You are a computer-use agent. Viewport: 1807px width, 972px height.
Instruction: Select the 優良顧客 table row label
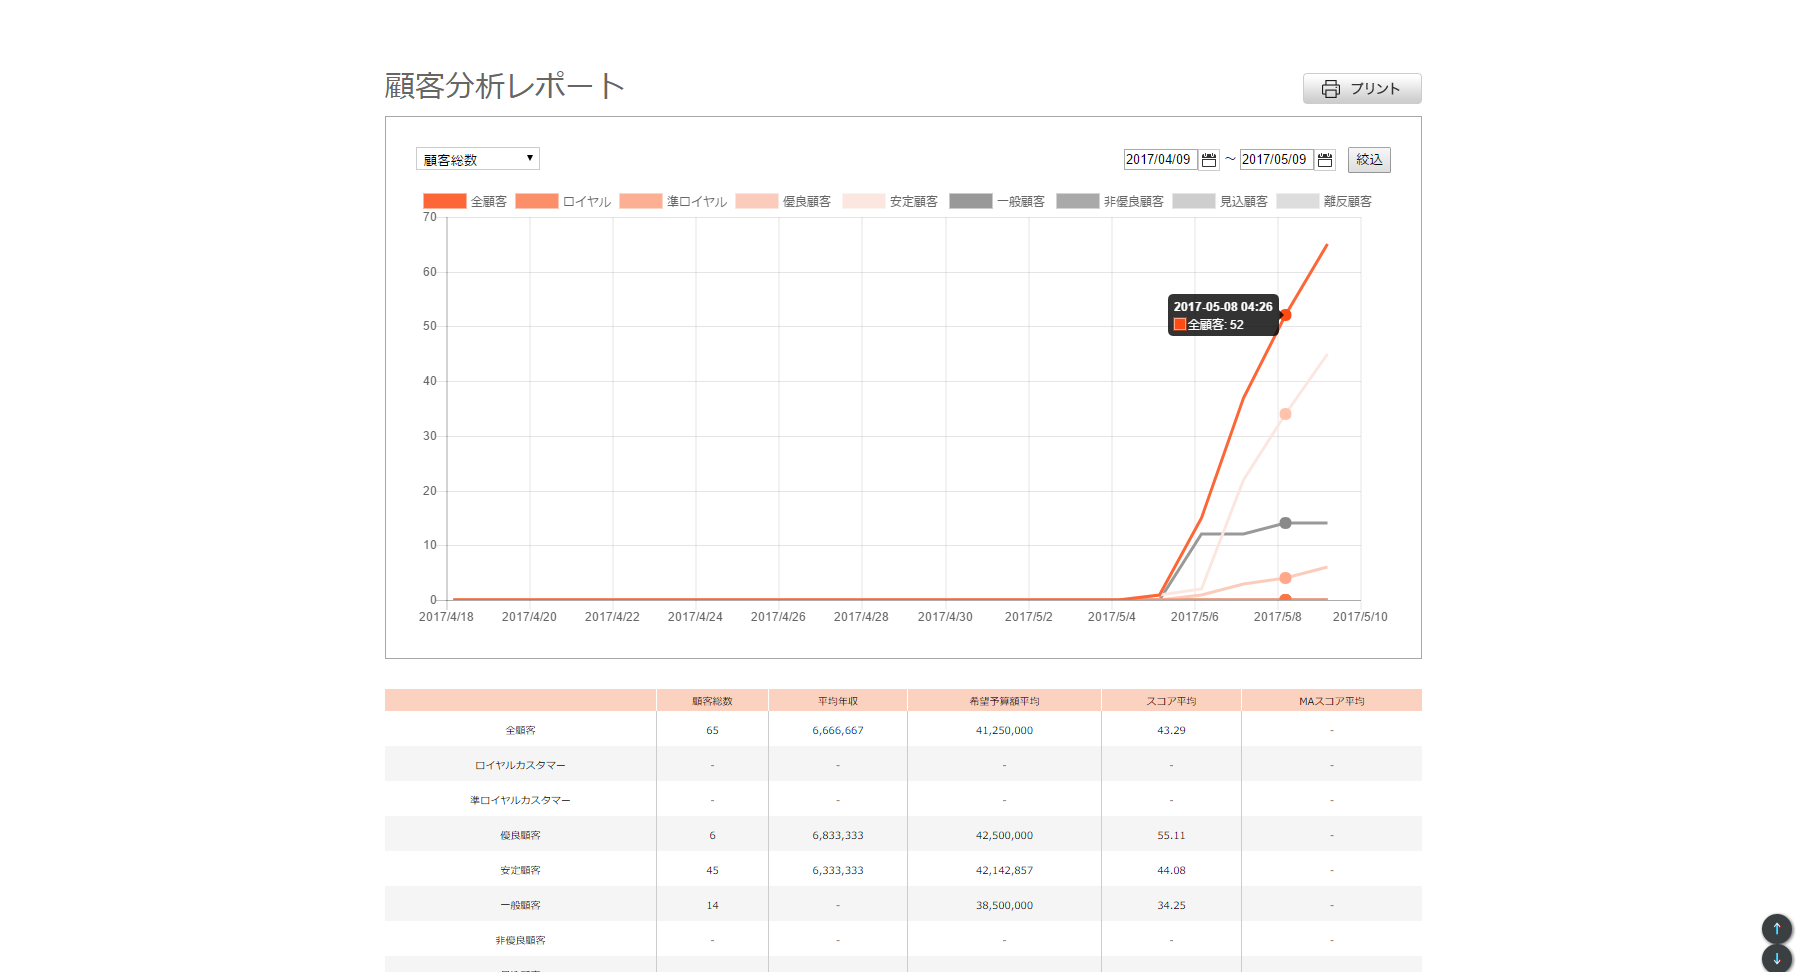point(520,835)
